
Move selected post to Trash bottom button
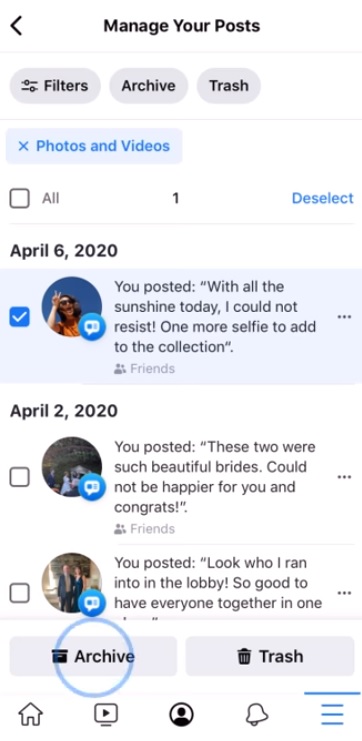(x=270, y=656)
